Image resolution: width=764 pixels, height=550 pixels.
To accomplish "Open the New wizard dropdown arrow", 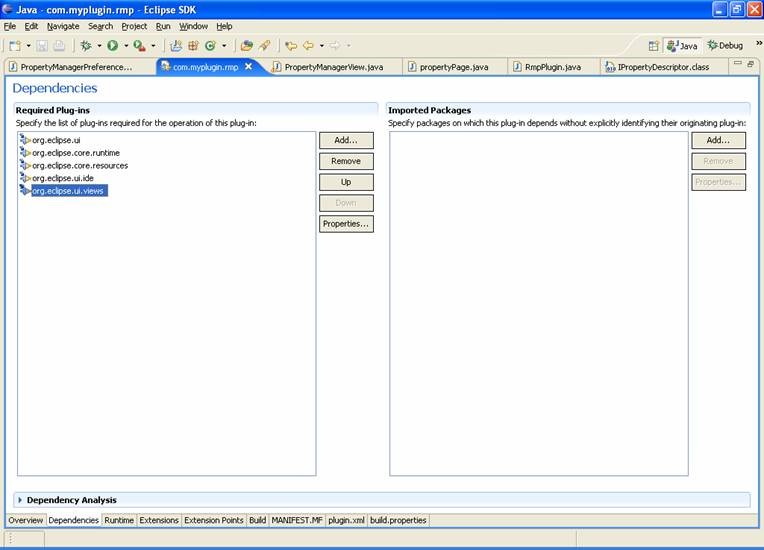I will [28, 46].
